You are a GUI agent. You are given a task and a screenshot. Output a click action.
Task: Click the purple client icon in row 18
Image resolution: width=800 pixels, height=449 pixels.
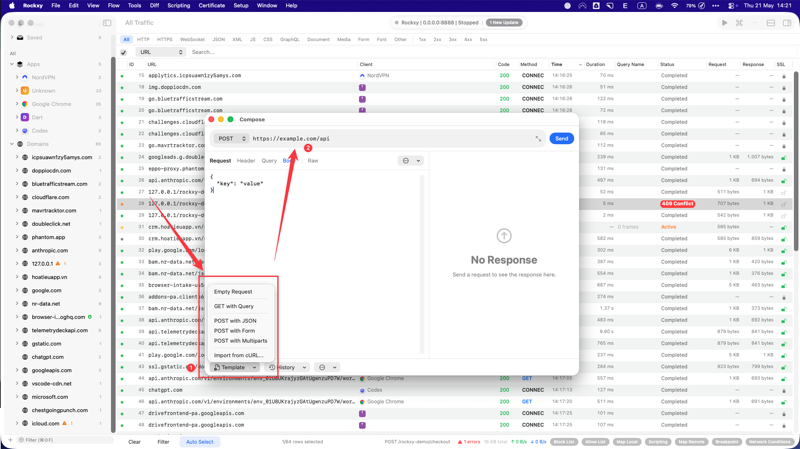click(x=362, y=87)
